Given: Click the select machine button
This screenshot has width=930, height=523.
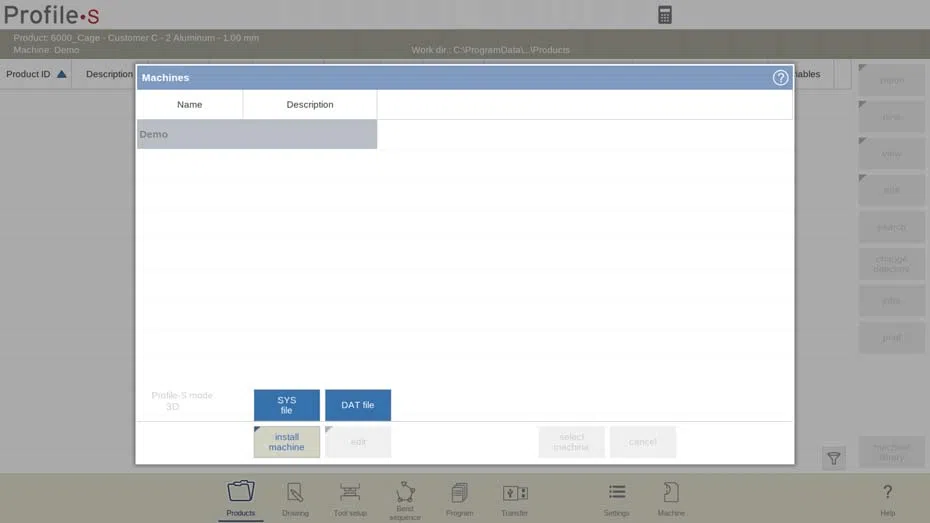Looking at the screenshot, I should pos(571,442).
